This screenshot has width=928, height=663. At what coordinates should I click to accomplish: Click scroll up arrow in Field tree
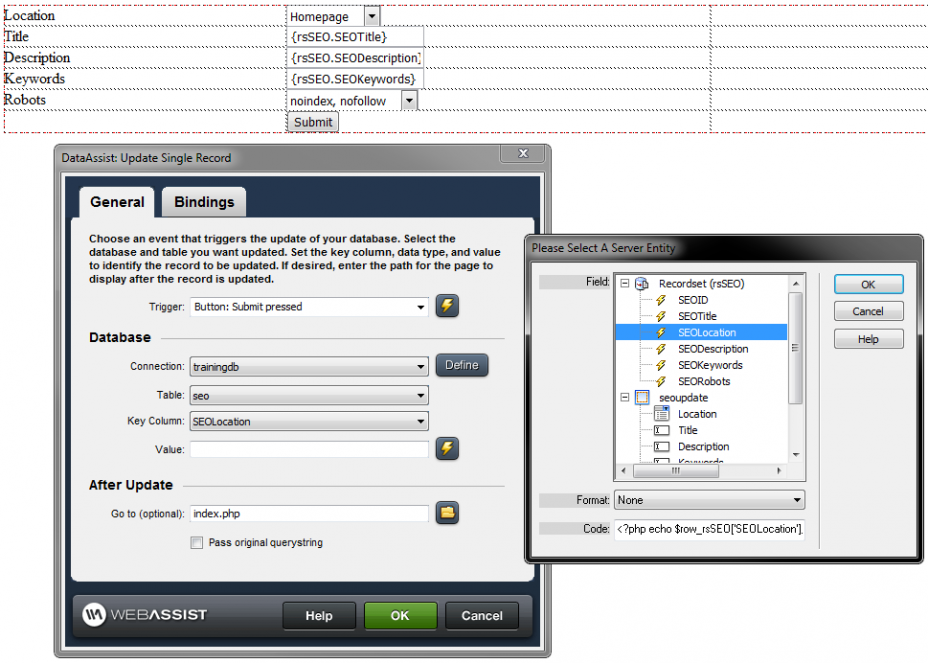[x=796, y=284]
